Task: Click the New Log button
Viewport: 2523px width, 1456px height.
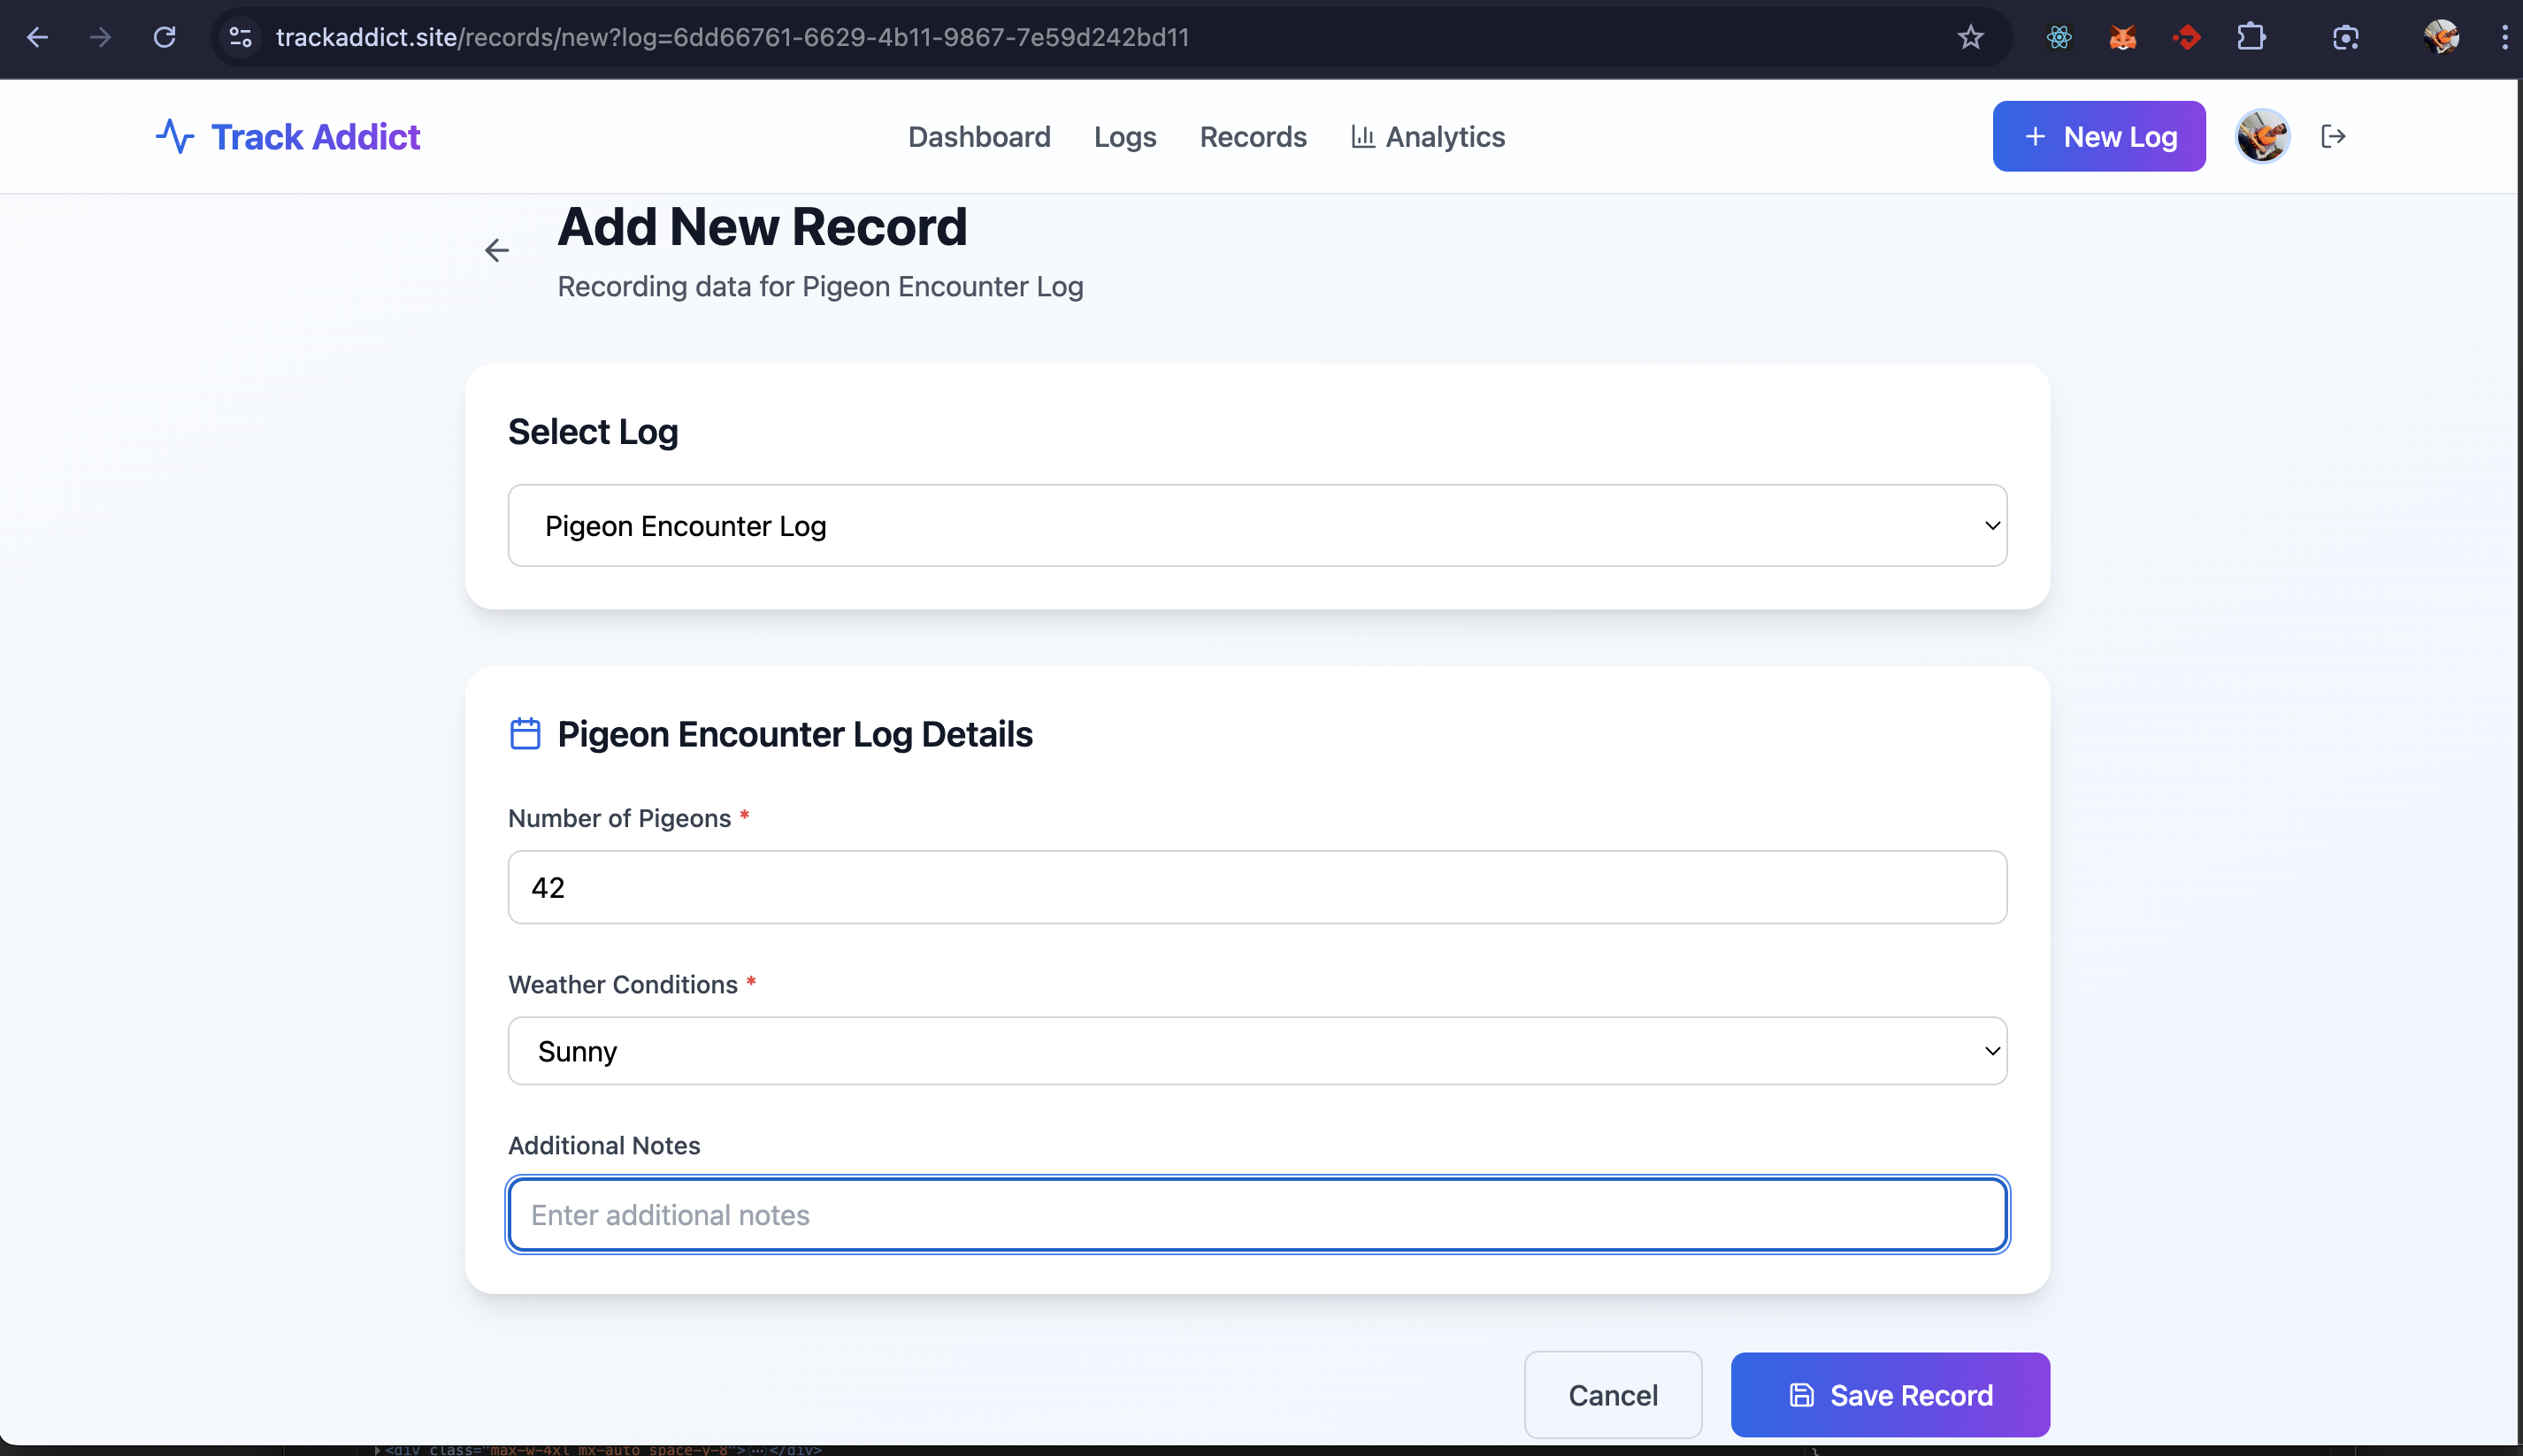Action: click(2098, 137)
